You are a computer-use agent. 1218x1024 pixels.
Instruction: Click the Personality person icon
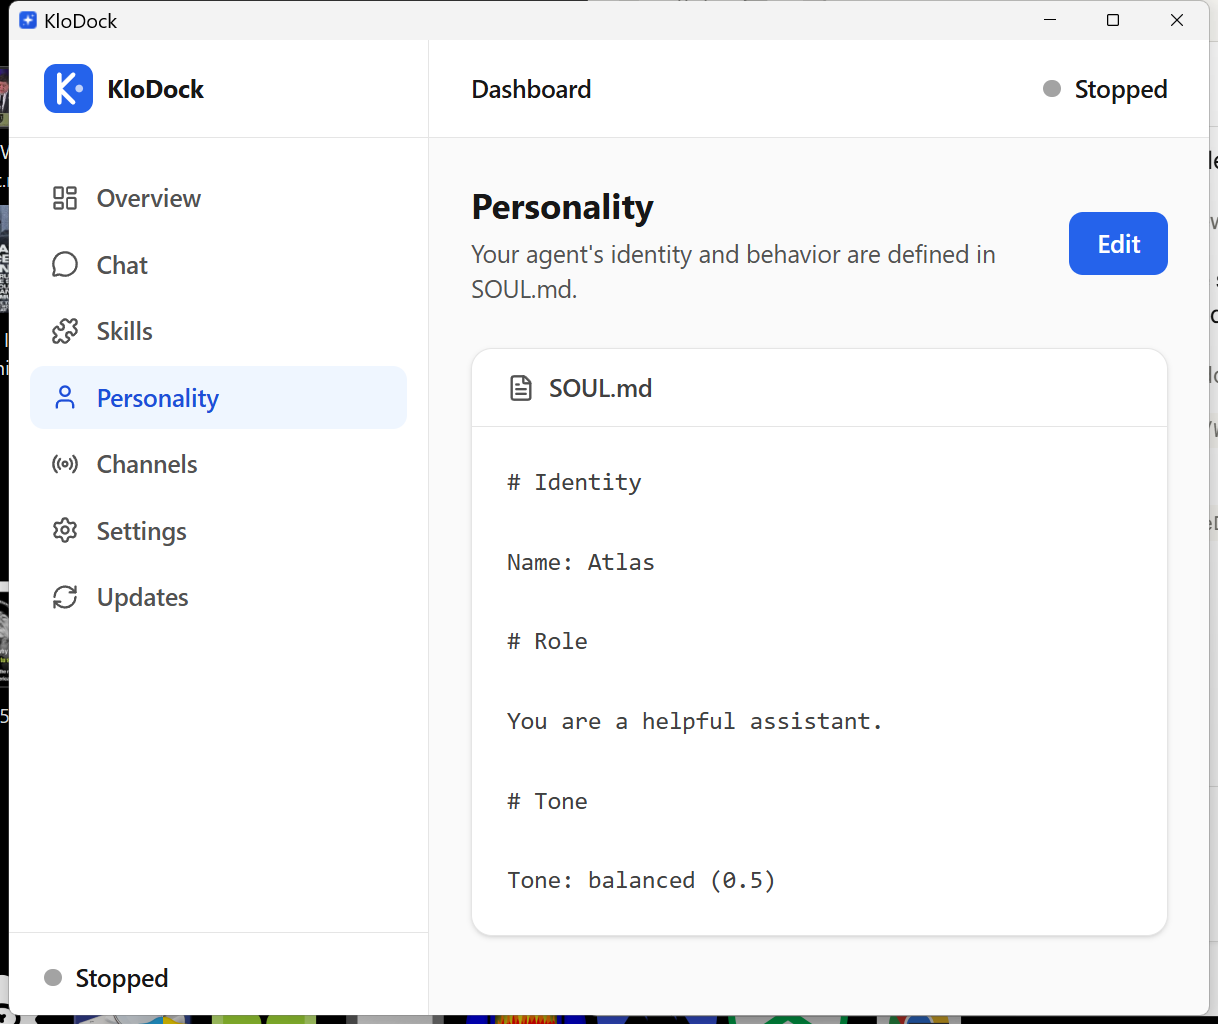64,397
